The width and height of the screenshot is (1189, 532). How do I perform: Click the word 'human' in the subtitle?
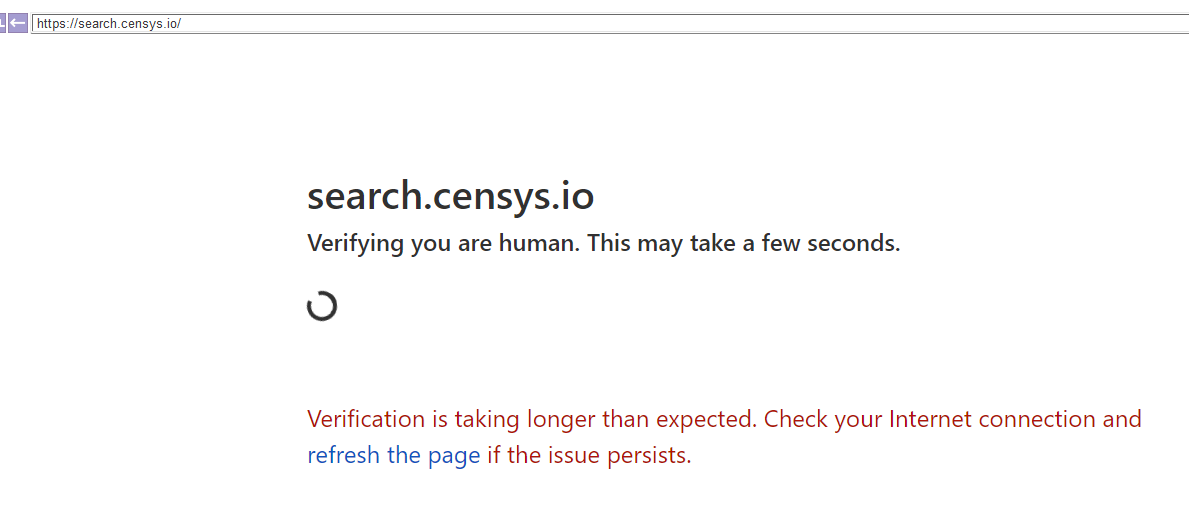[x=538, y=244]
